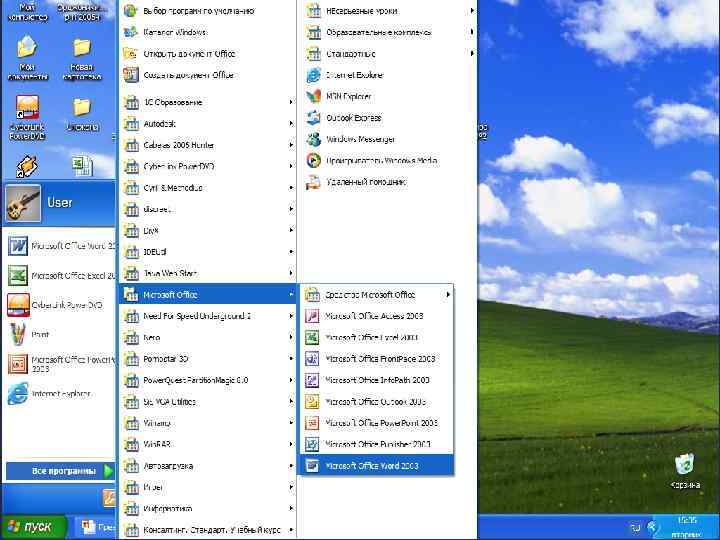The width and height of the screenshot is (720, 540).
Task: Open Microsoft Office FrontPage 2003
Action: 376,359
